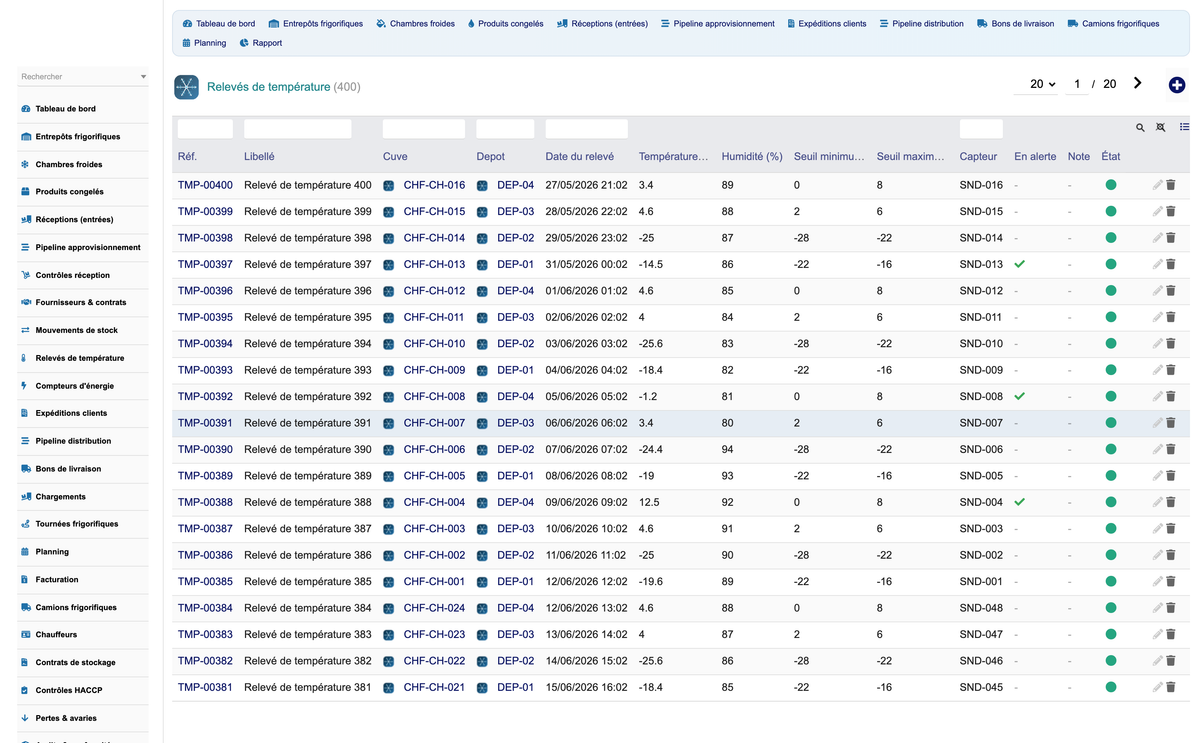Open Produits congelés top menu item

tap(505, 24)
